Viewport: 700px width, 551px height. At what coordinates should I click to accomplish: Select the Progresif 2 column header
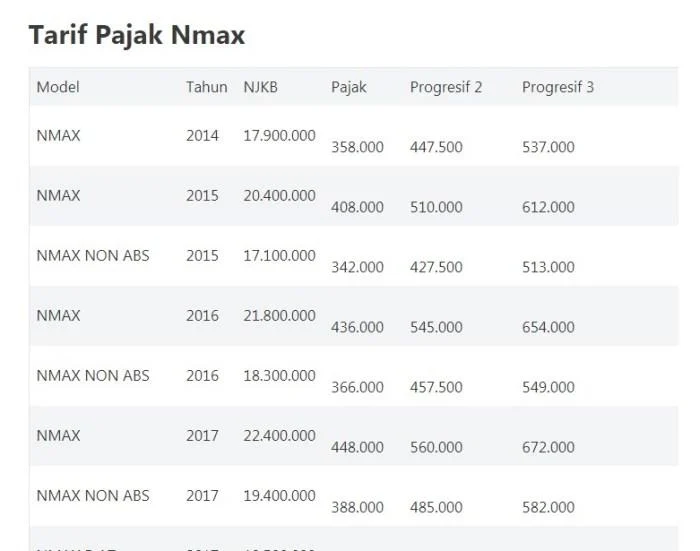446,88
